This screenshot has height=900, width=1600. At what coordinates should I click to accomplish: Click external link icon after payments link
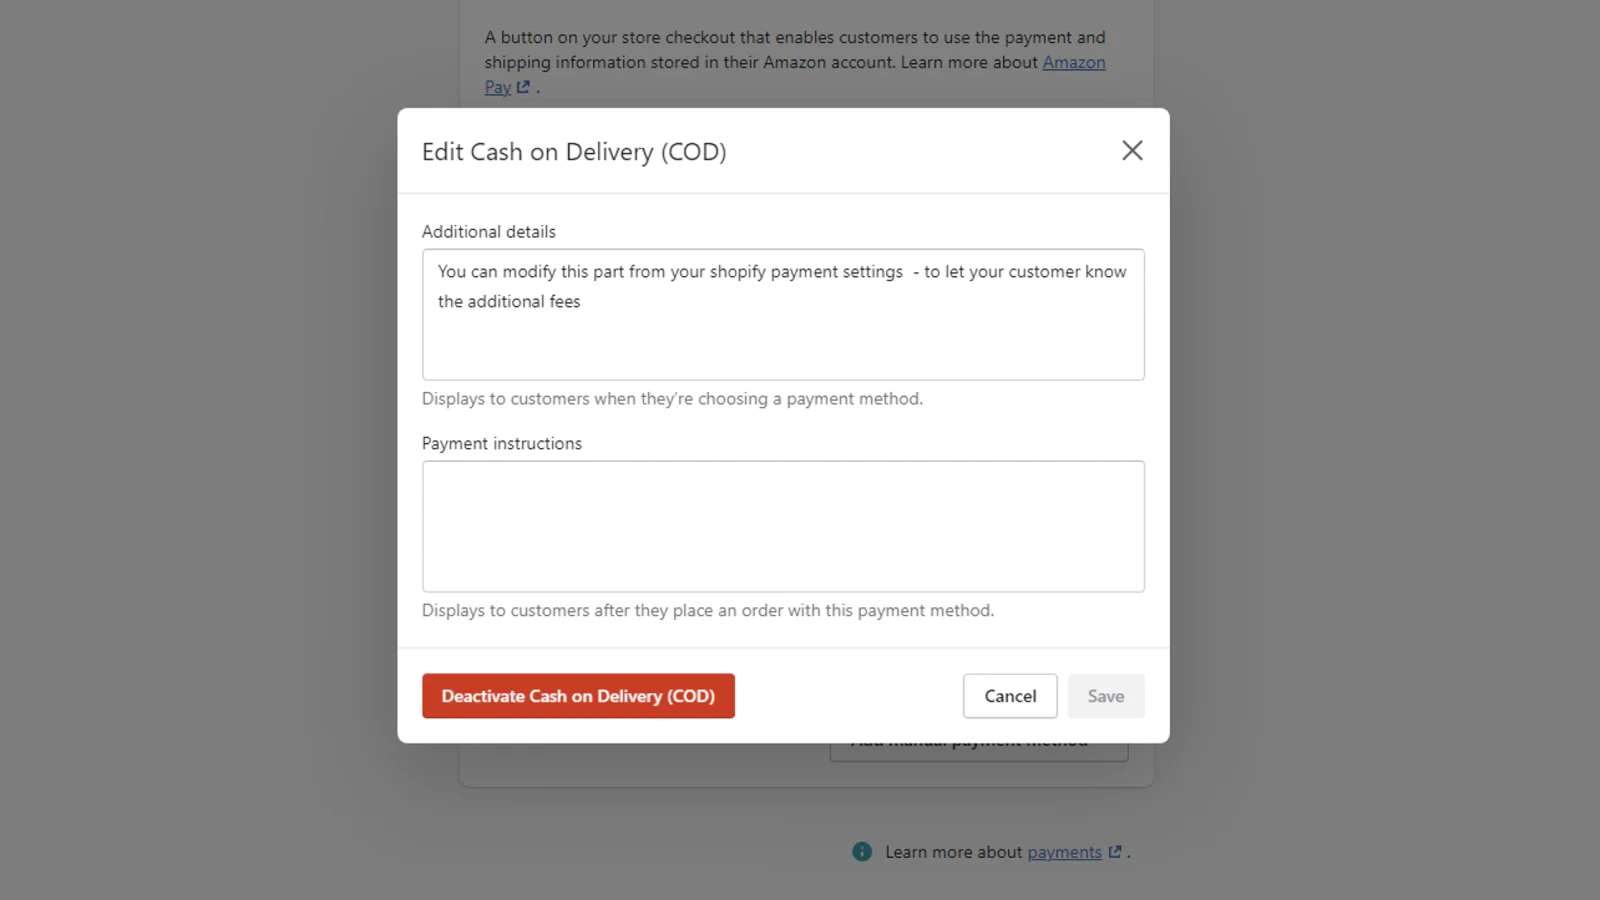1115,852
